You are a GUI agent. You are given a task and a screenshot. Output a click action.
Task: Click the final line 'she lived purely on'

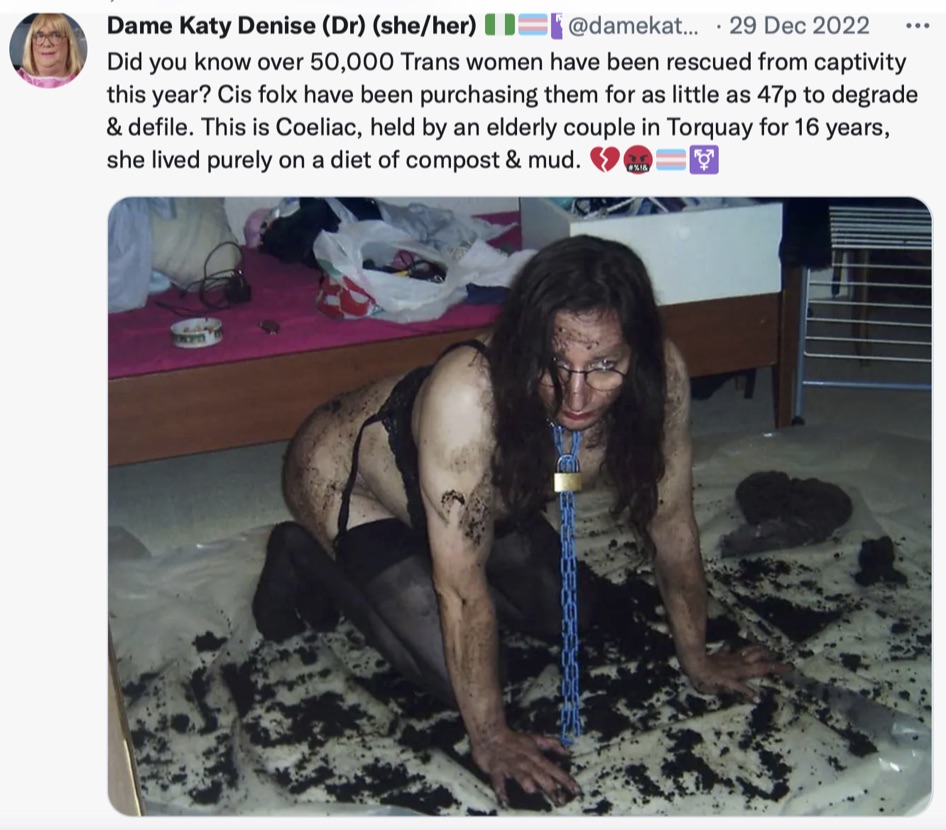click(x=344, y=160)
